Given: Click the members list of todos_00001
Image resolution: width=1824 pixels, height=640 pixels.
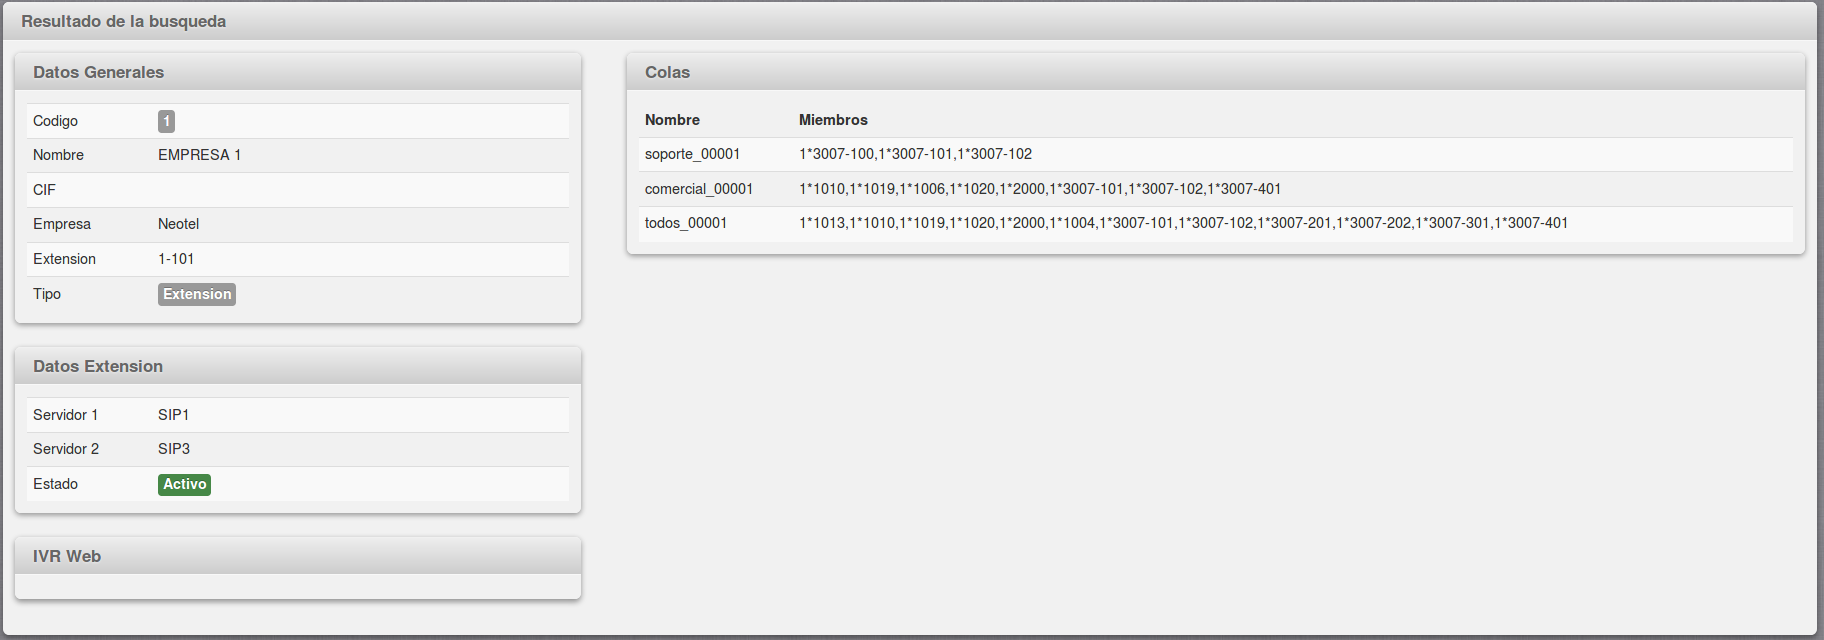Looking at the screenshot, I should click(1183, 223).
